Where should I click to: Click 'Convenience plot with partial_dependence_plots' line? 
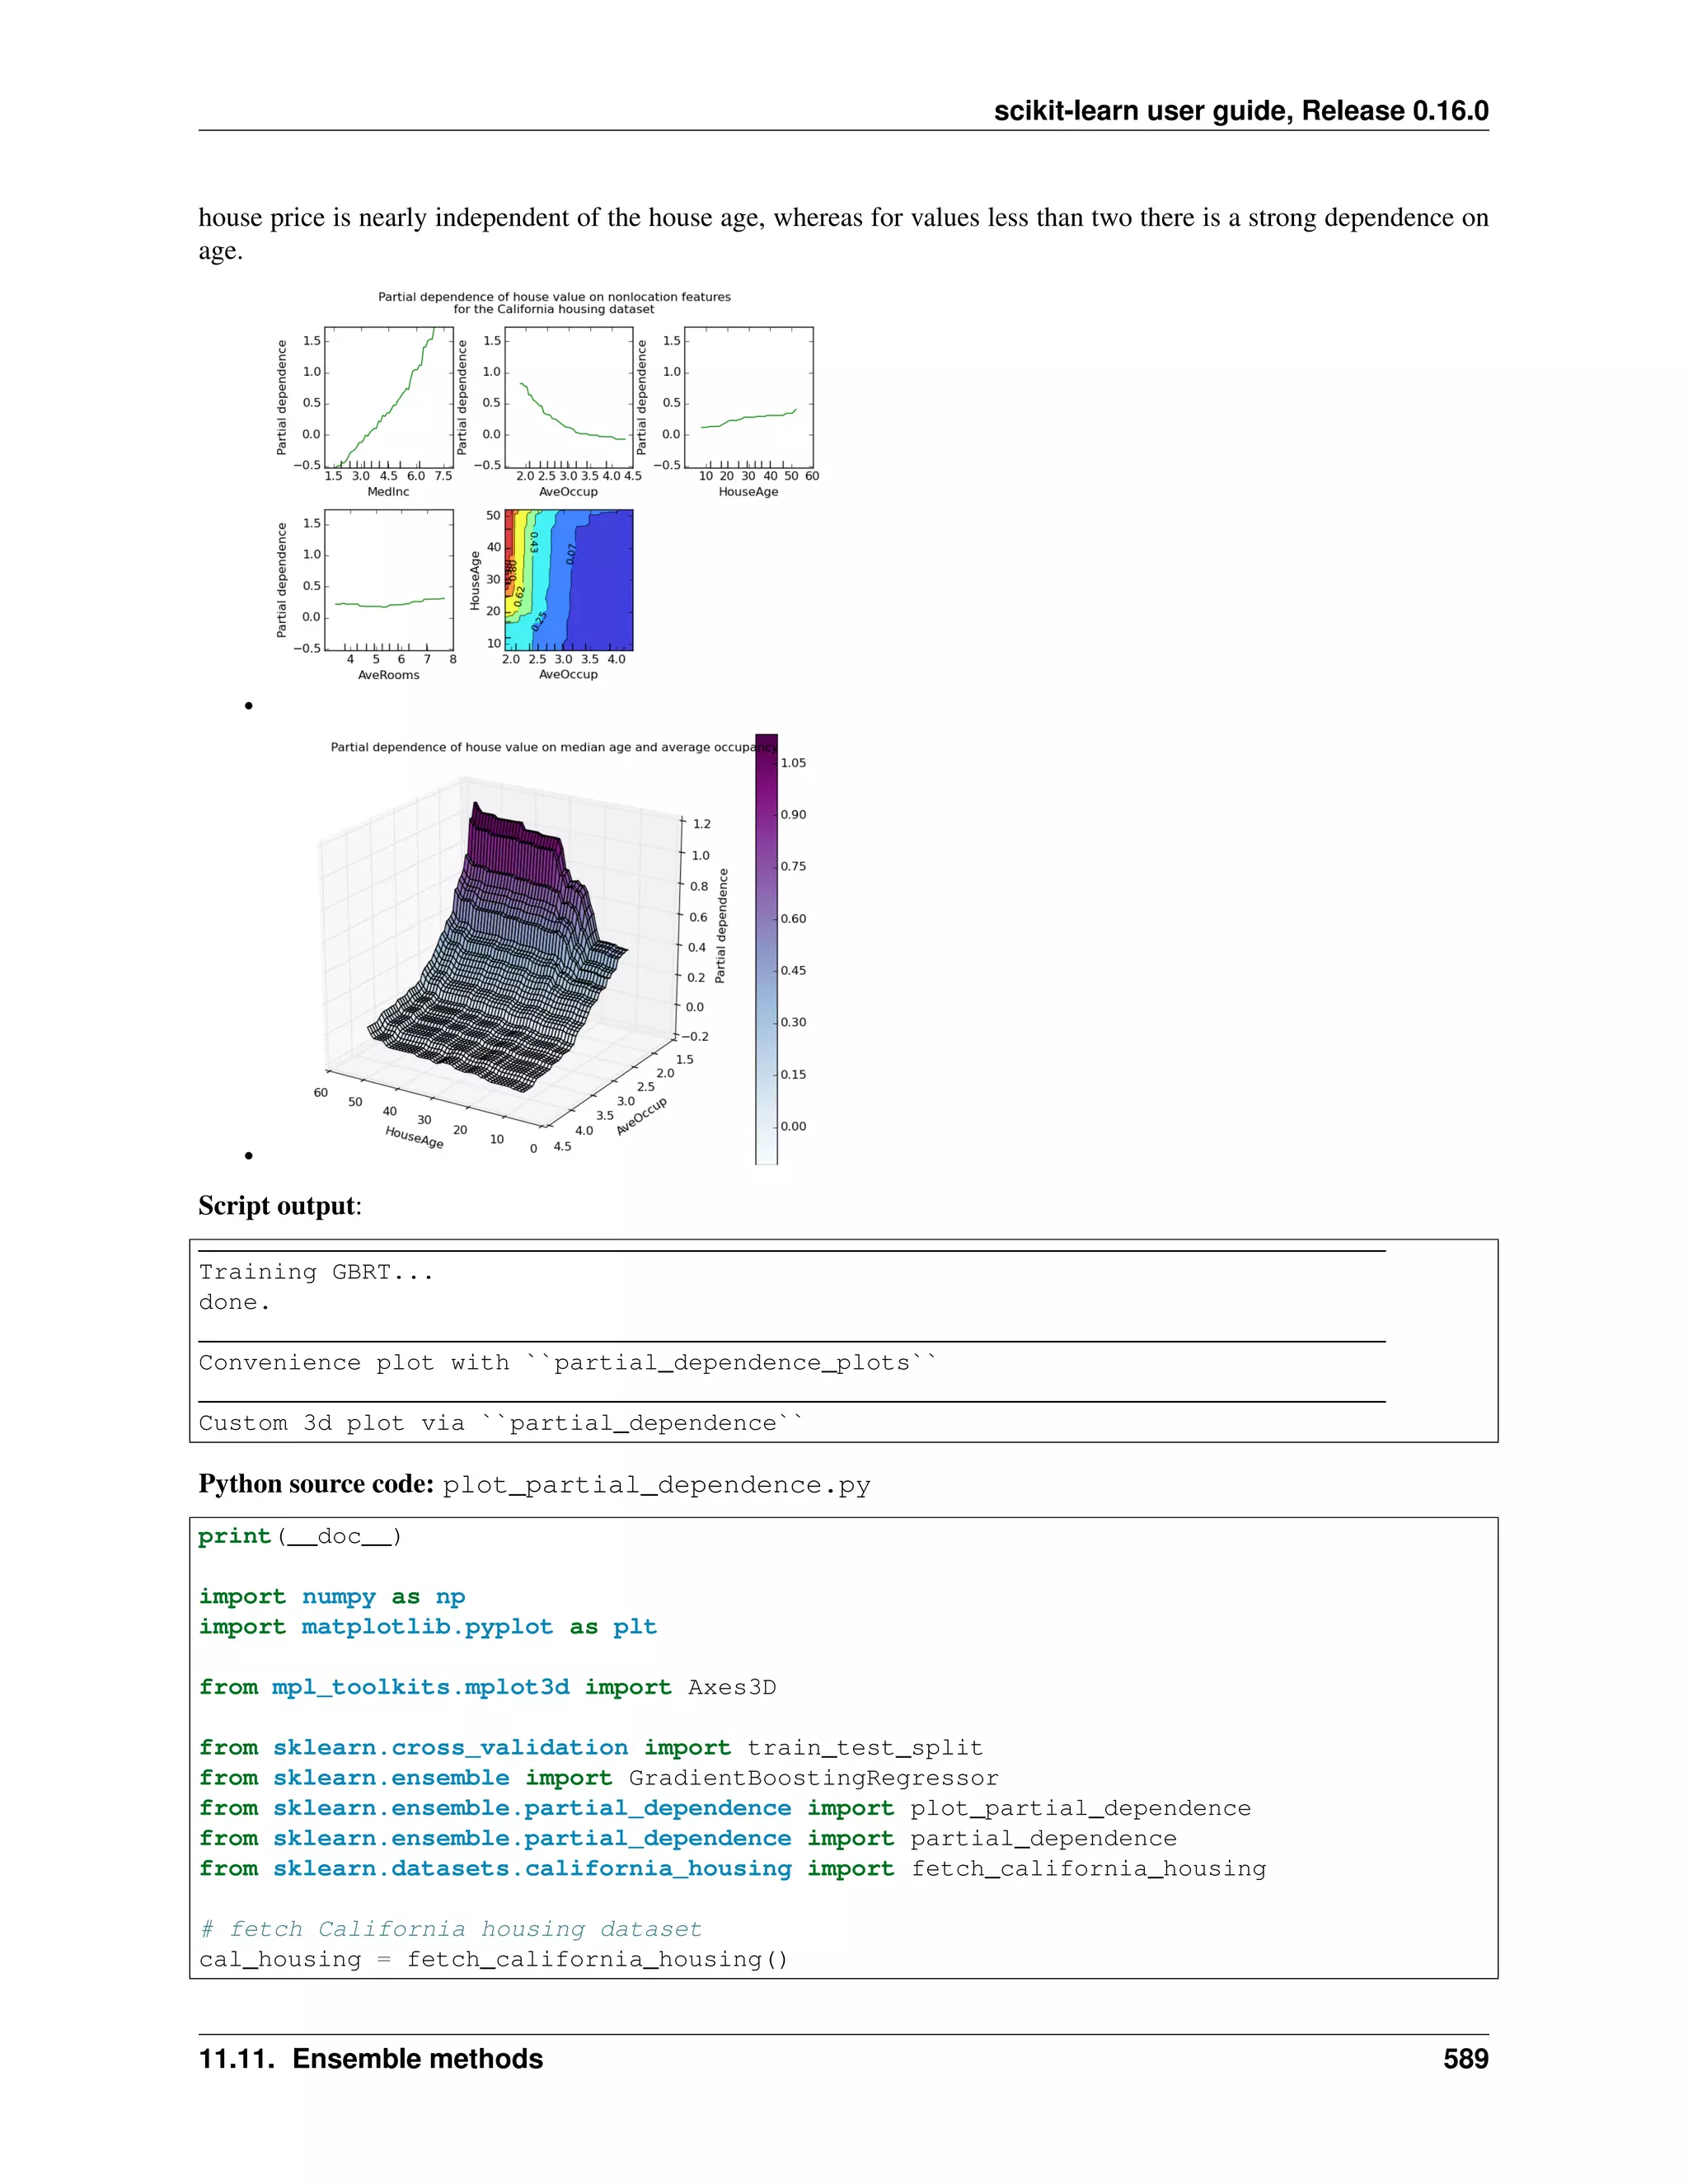click(x=567, y=1363)
